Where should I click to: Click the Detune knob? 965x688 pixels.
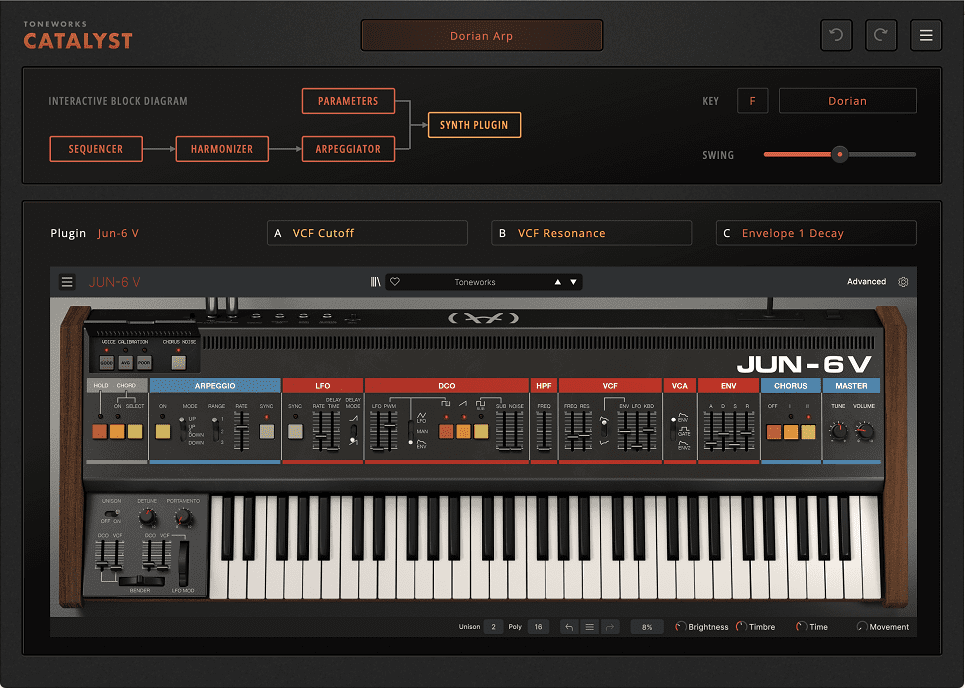tap(147, 517)
